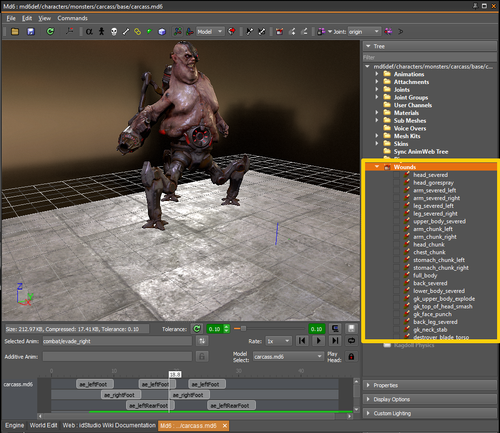500x433 pixels.
Task: Open the playback Rate dropdown
Action: pos(279,341)
